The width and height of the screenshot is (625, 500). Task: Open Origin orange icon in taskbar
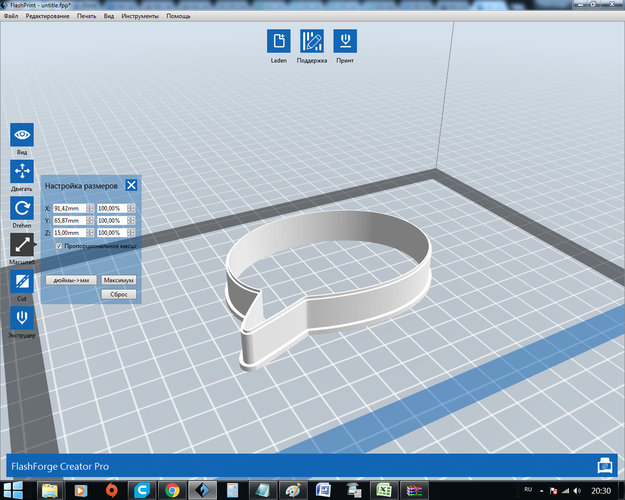pyautogui.click(x=111, y=490)
